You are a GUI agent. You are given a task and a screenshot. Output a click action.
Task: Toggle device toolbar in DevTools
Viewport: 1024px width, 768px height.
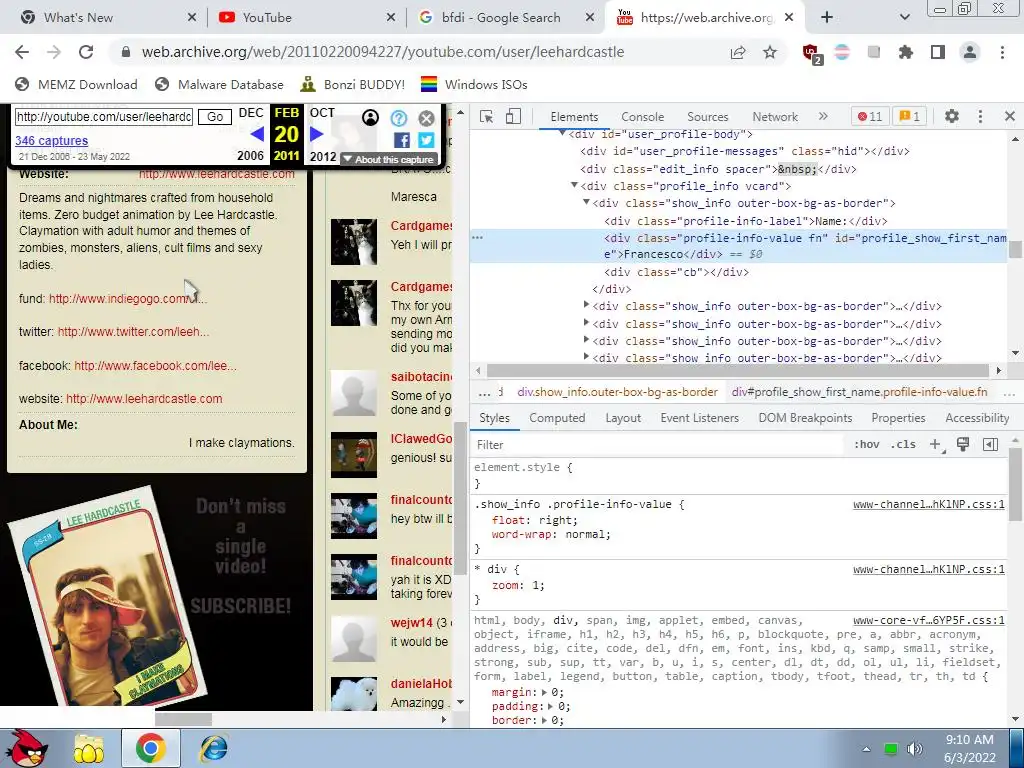point(513,116)
